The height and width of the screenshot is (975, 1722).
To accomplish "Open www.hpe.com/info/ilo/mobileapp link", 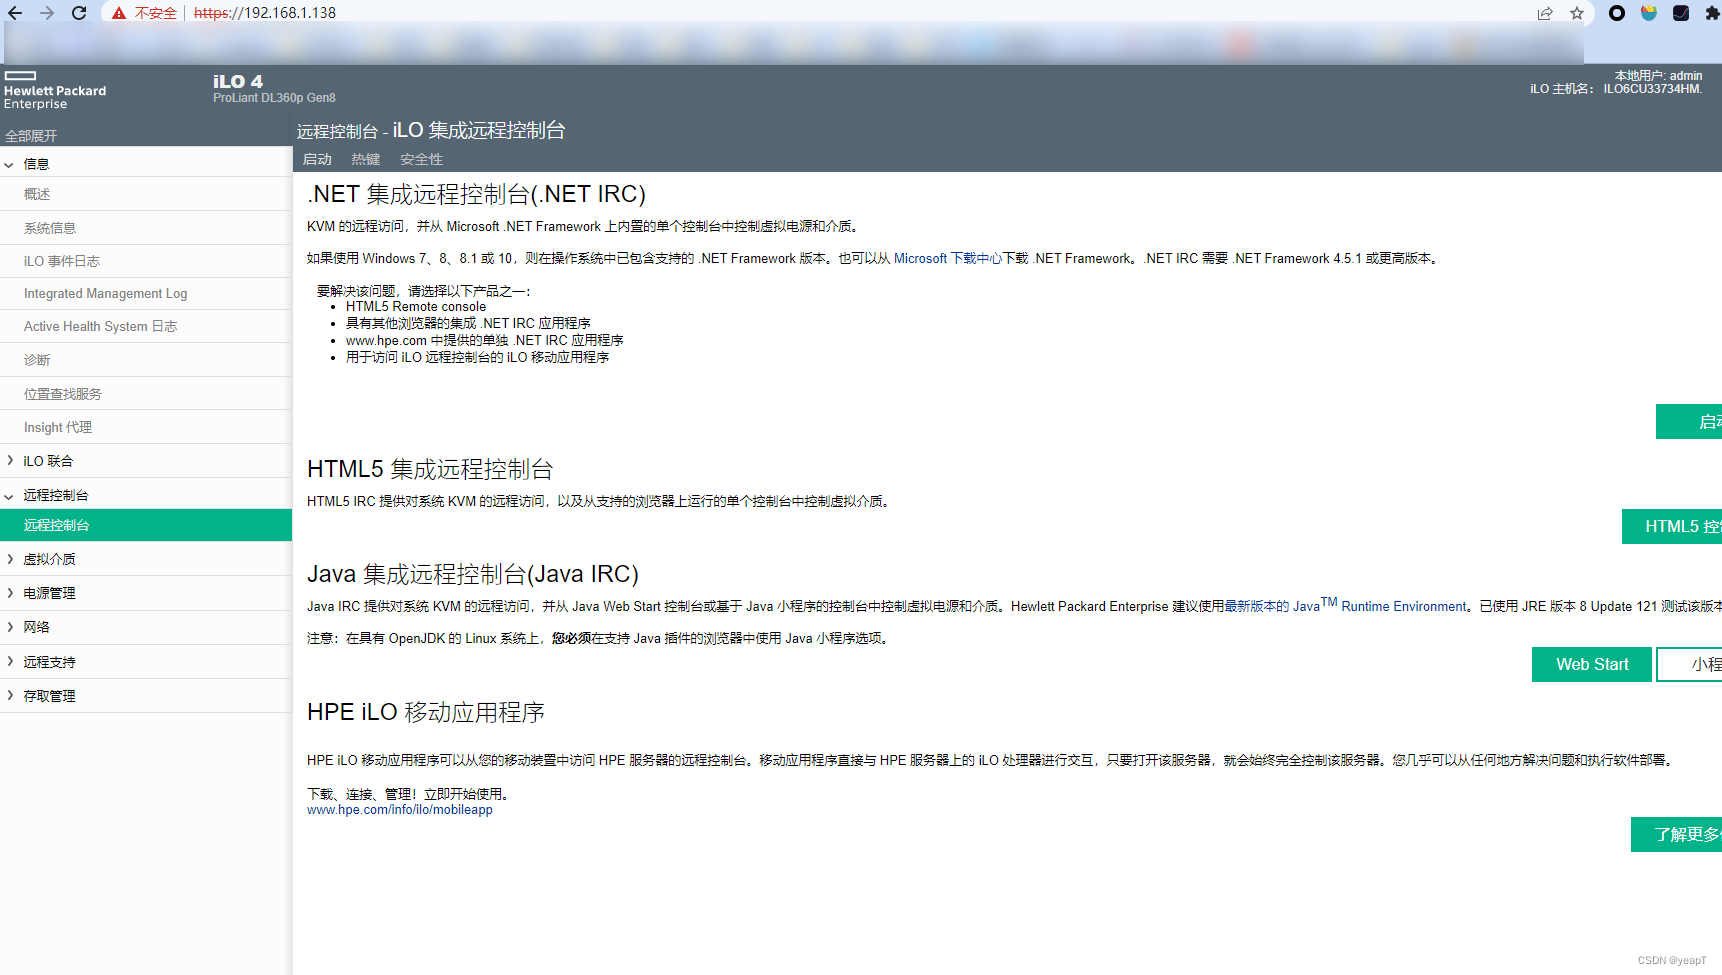I will pos(400,810).
